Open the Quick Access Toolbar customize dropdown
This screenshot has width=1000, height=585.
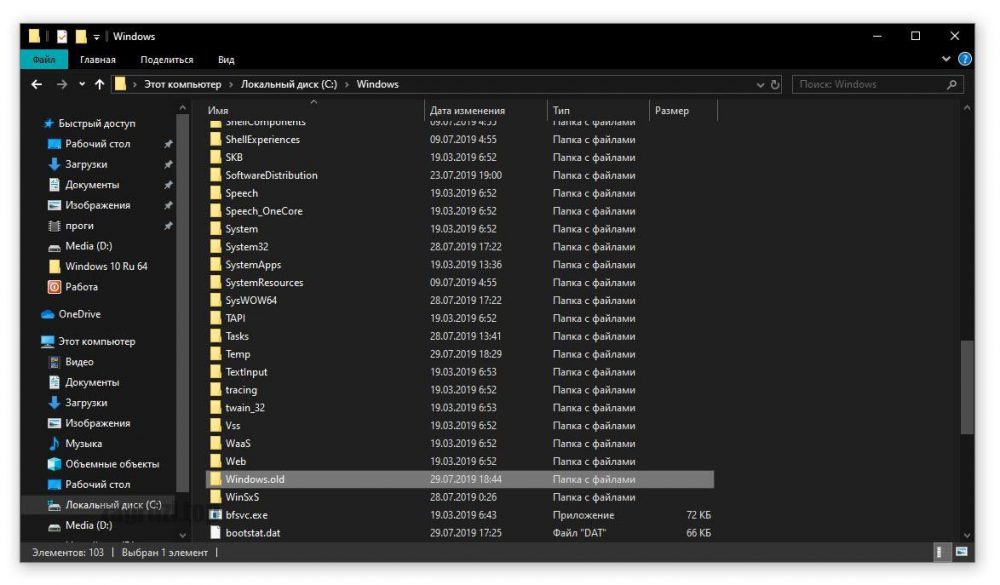[97, 37]
